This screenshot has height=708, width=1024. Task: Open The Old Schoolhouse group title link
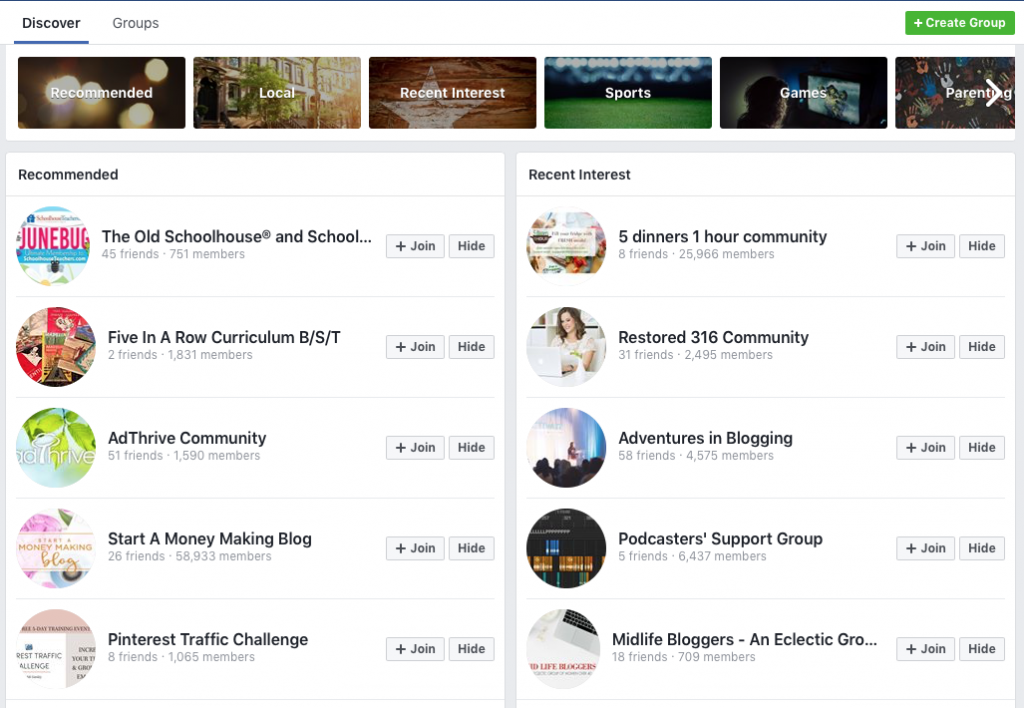[236, 236]
